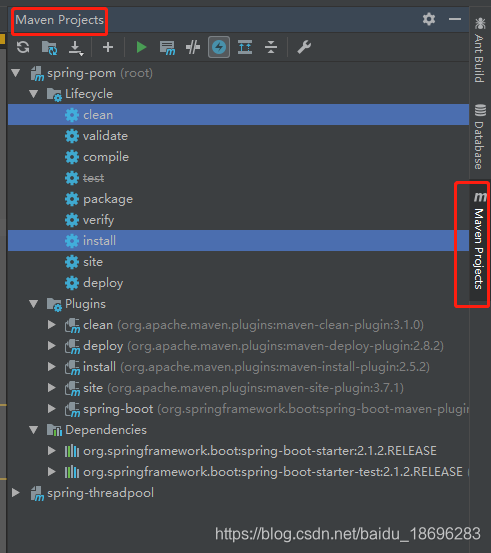The height and width of the screenshot is (553, 491).
Task: Select the maven-deploy-plugin:2.8.2 row
Action: coord(238,346)
